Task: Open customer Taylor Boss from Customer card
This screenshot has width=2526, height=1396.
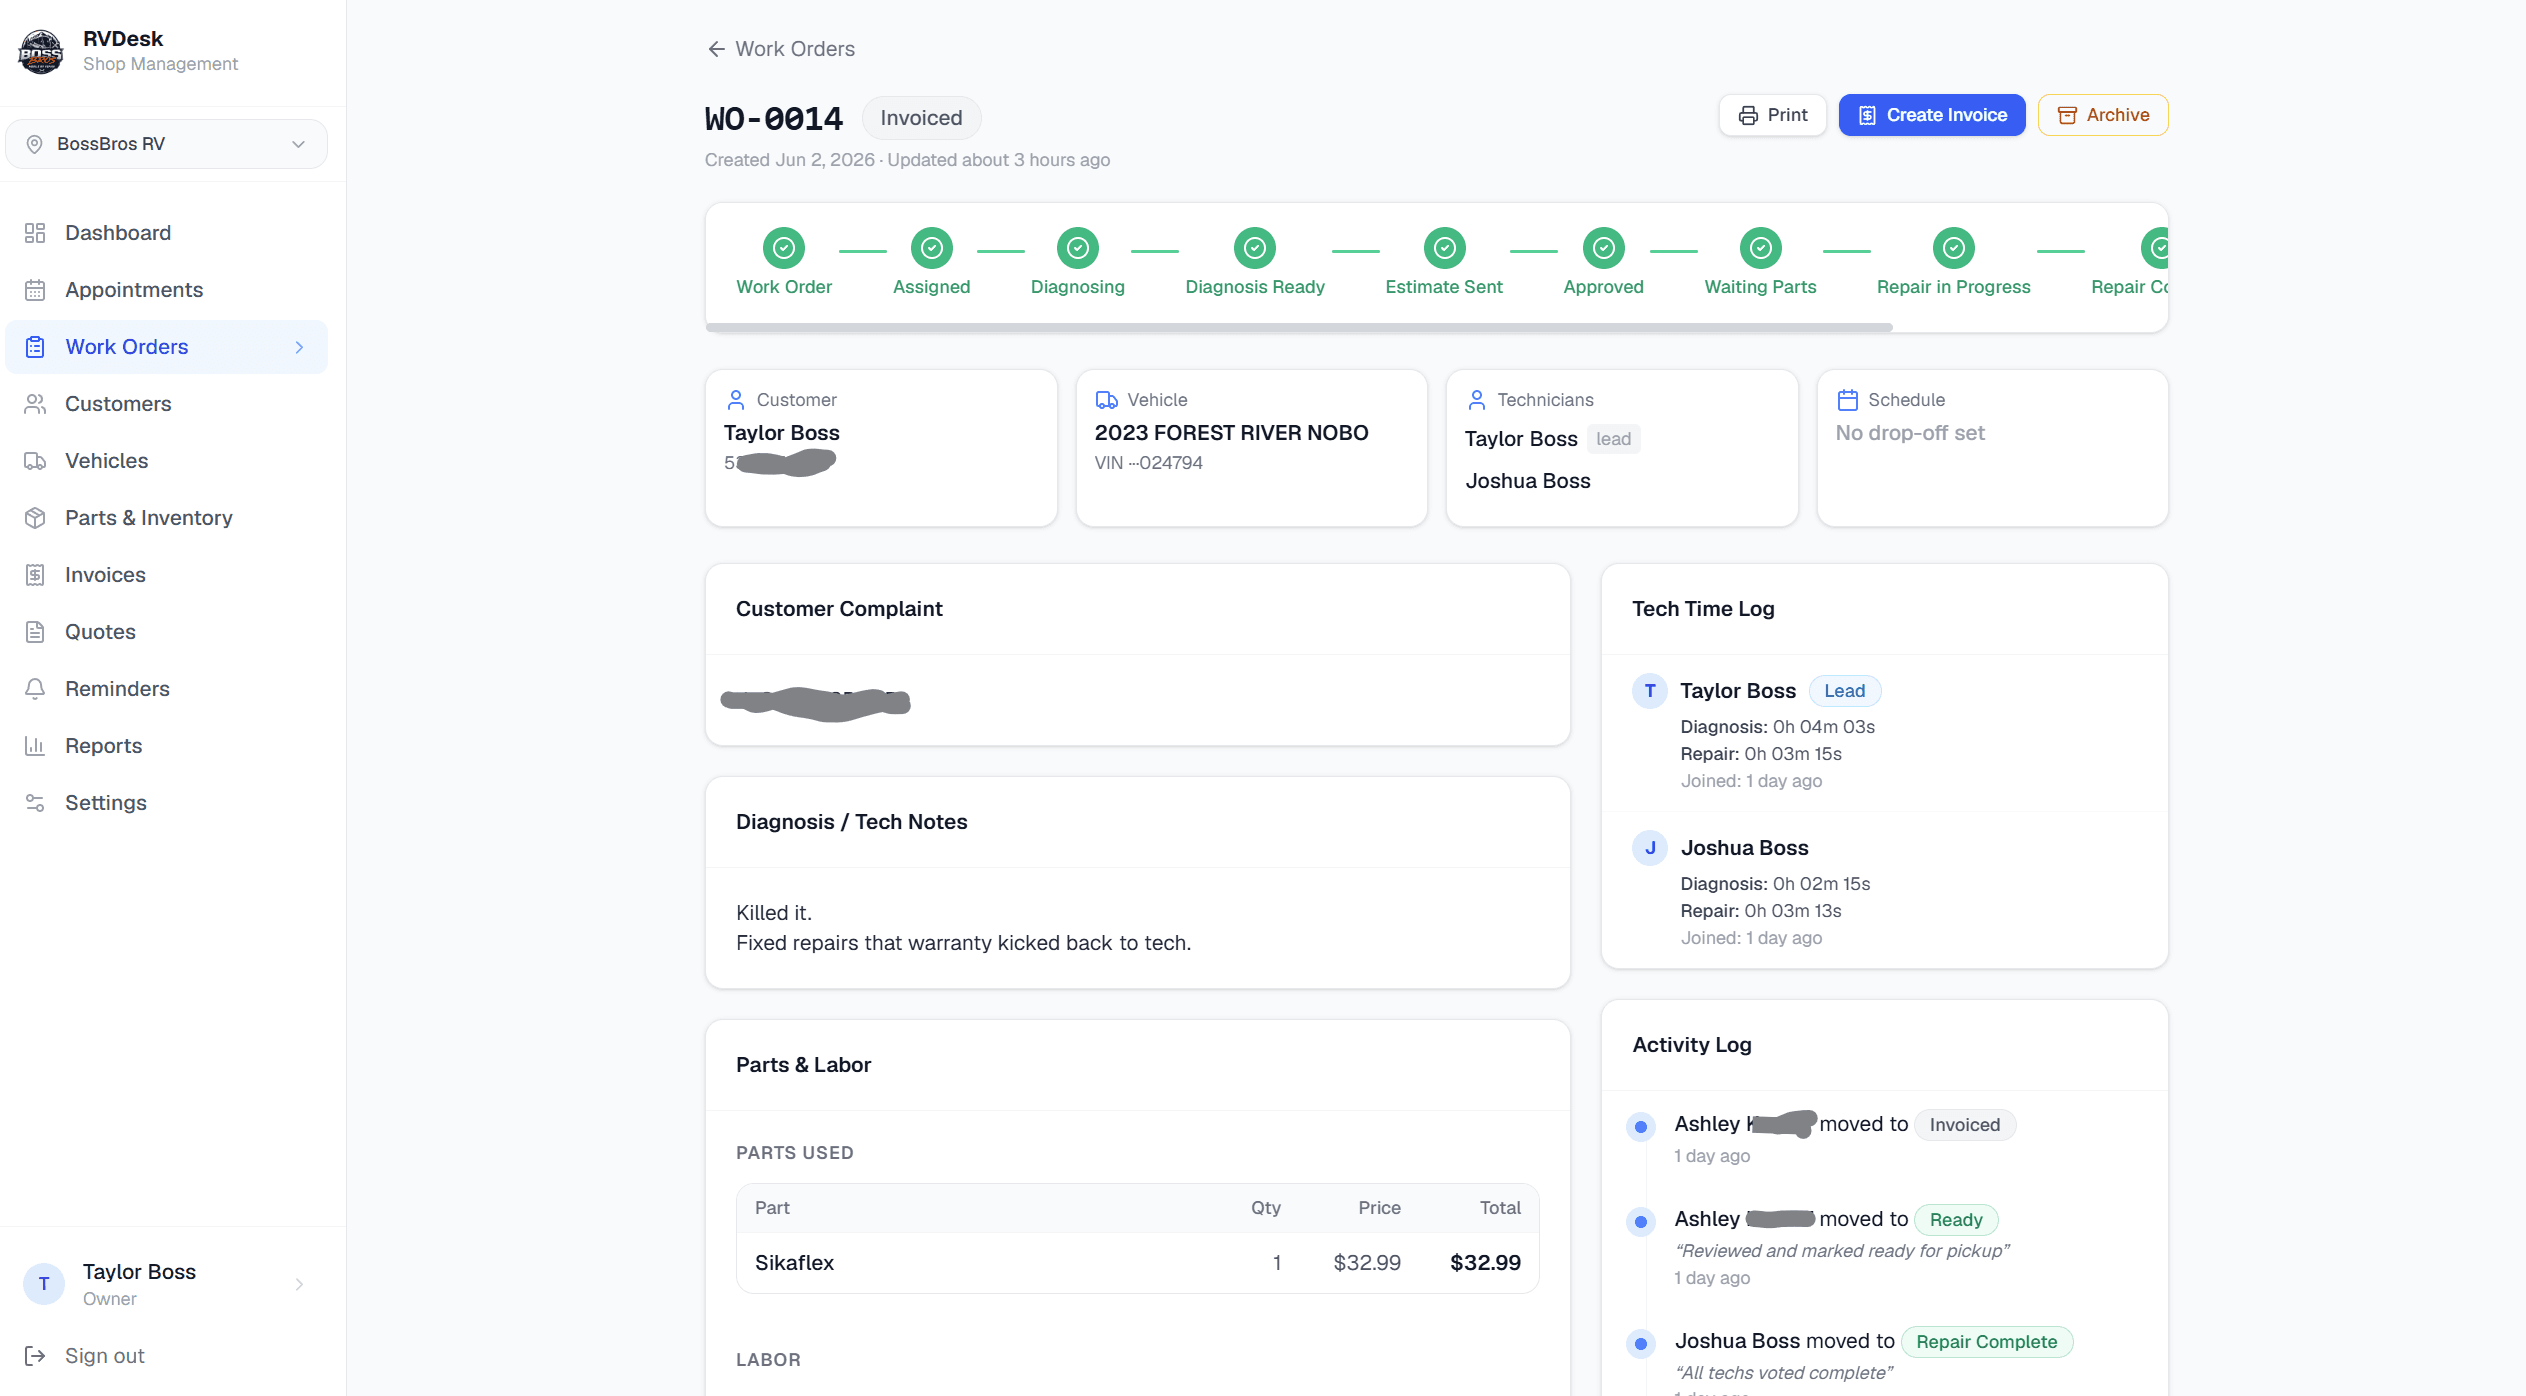Action: [x=782, y=433]
